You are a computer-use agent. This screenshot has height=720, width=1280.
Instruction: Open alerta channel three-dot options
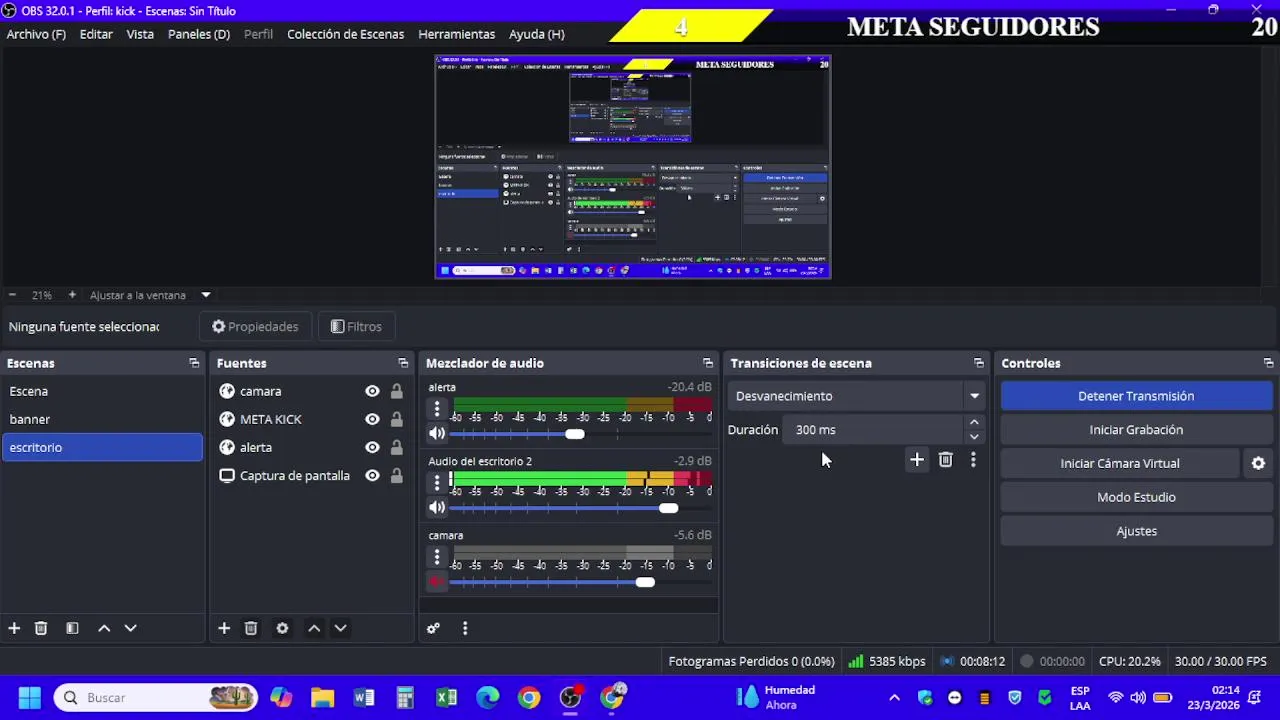[x=437, y=408]
